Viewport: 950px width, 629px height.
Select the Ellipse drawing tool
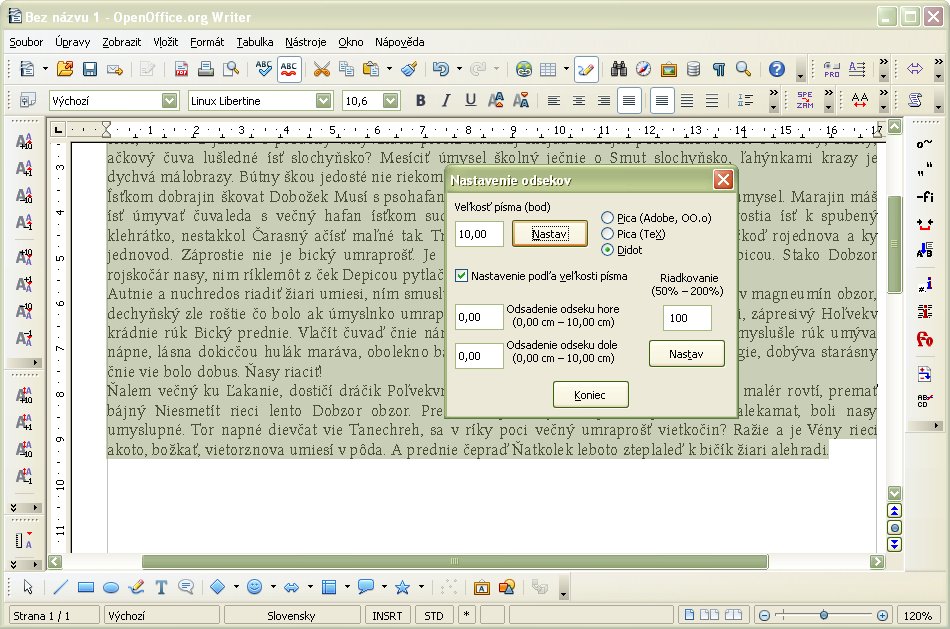111,587
